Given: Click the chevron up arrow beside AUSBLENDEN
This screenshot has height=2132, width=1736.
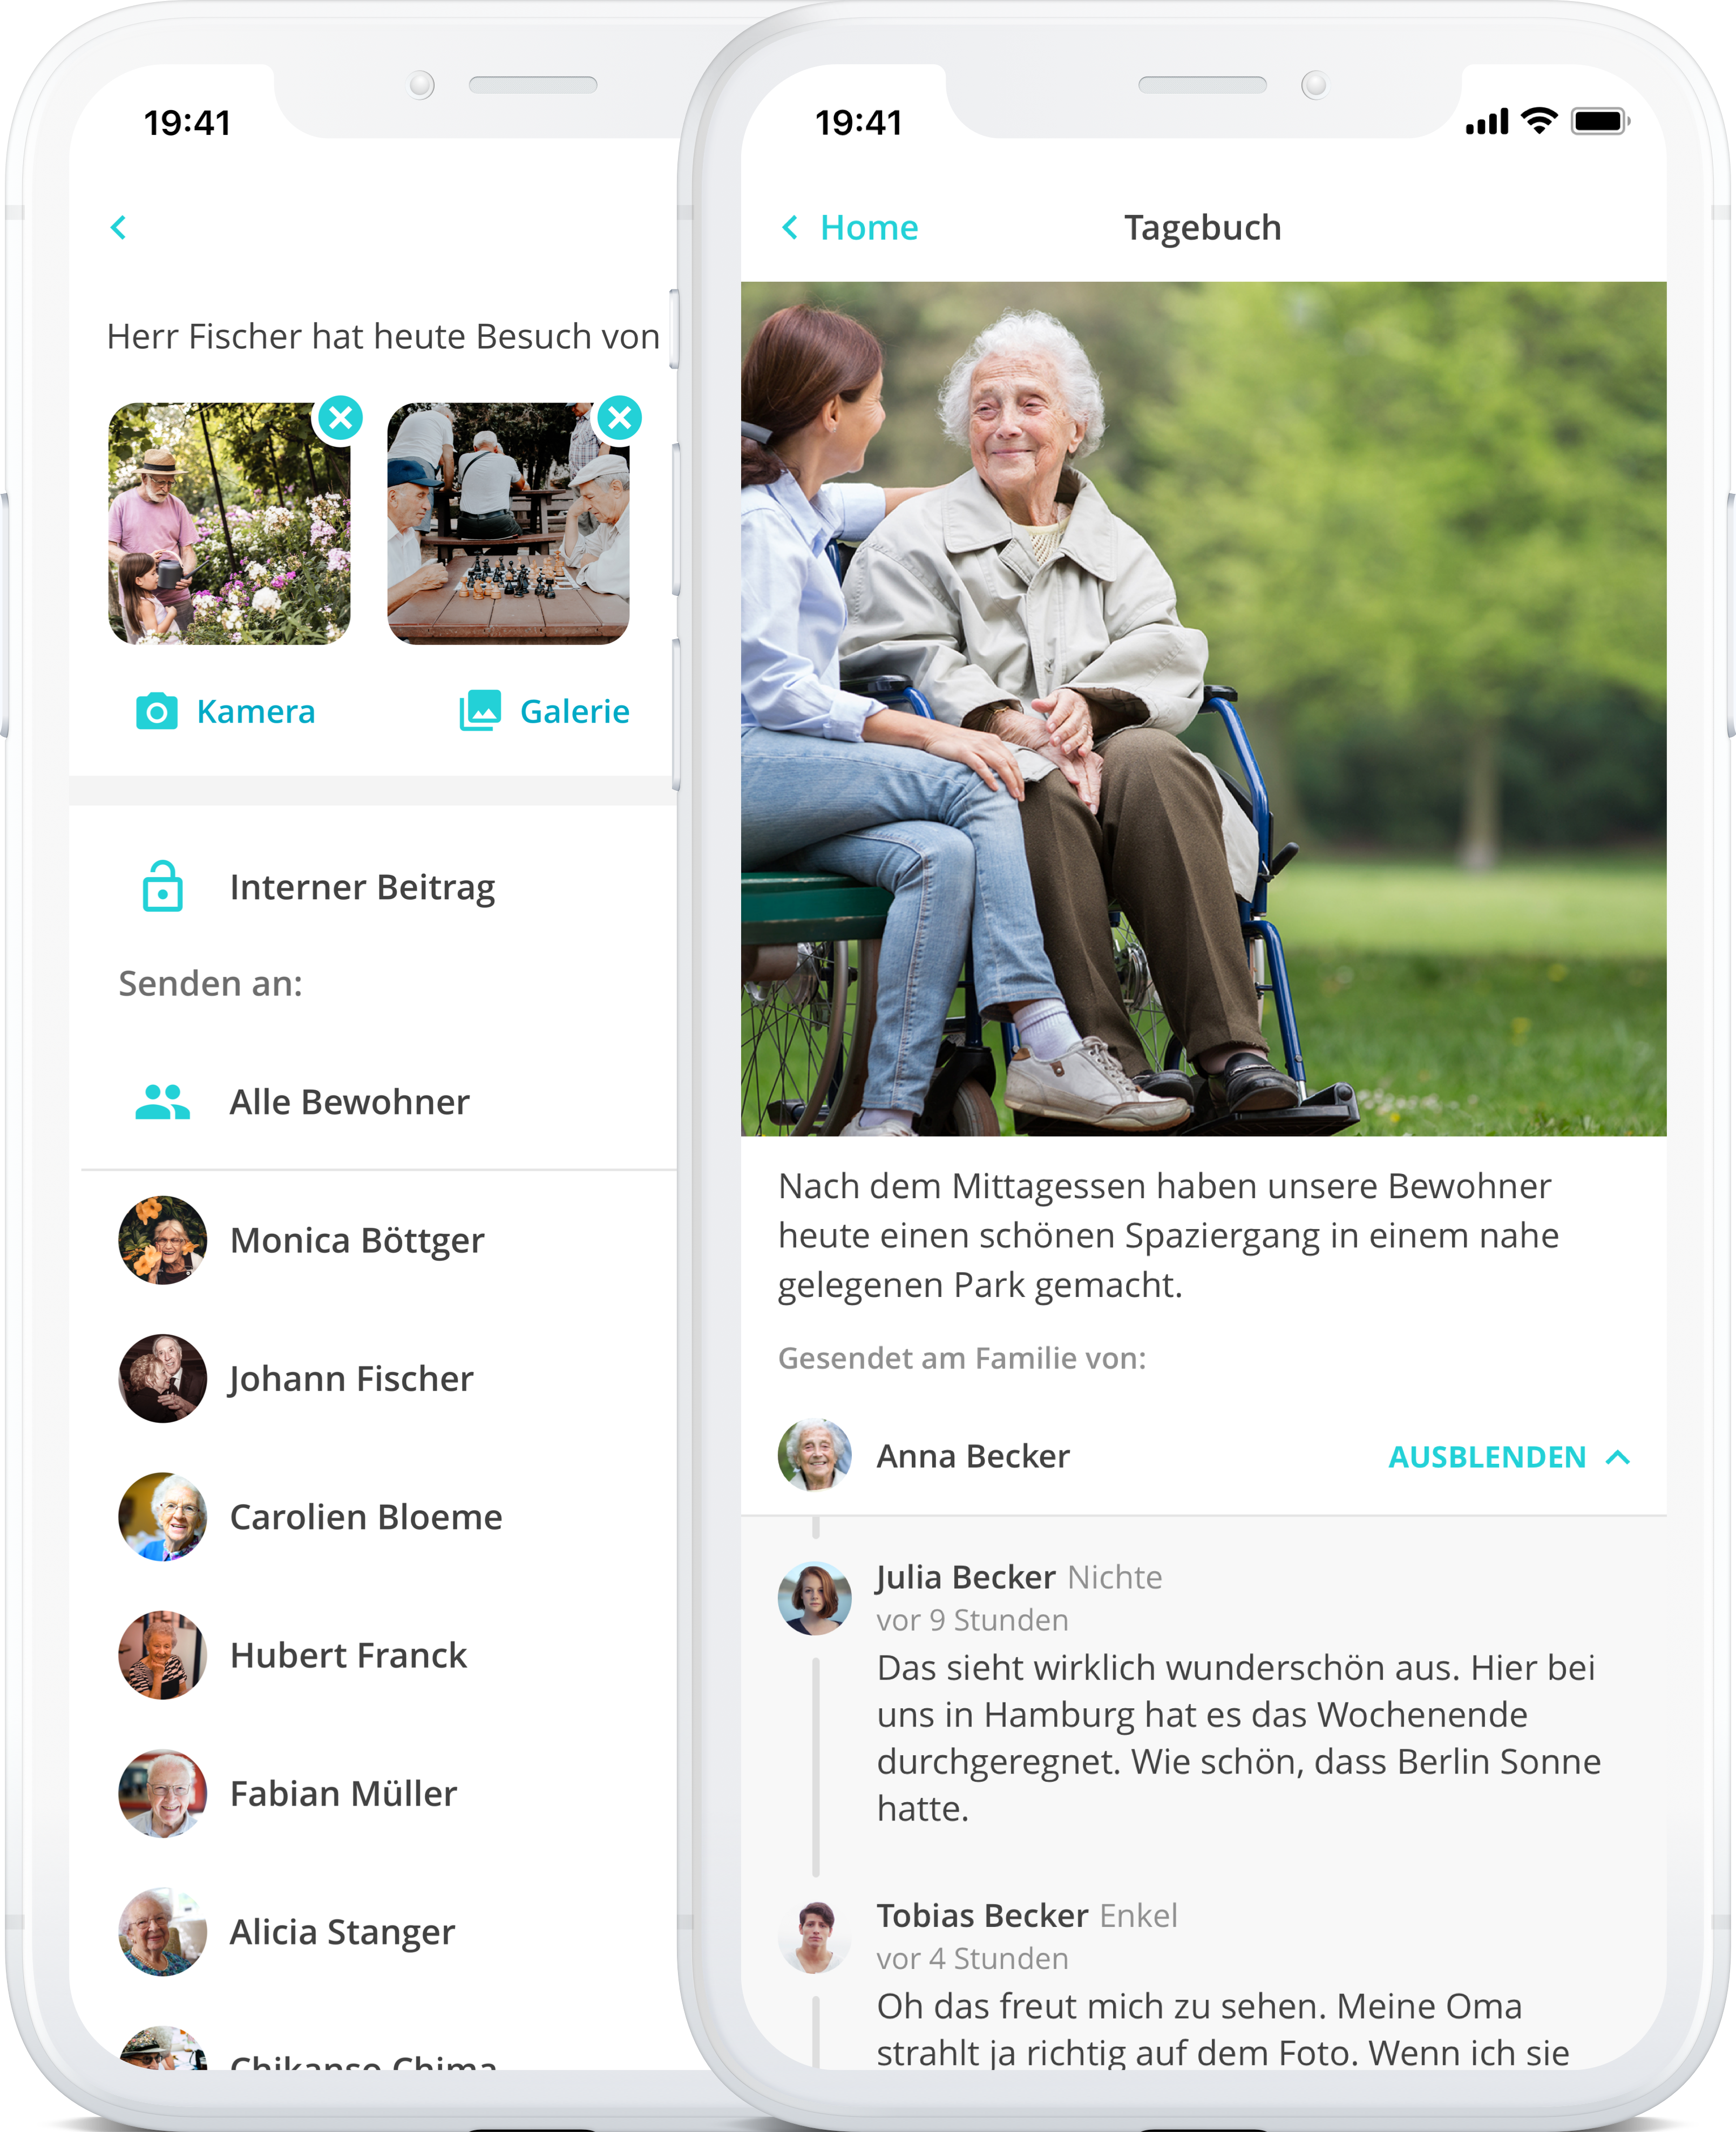Looking at the screenshot, I should pos(1618,1457).
